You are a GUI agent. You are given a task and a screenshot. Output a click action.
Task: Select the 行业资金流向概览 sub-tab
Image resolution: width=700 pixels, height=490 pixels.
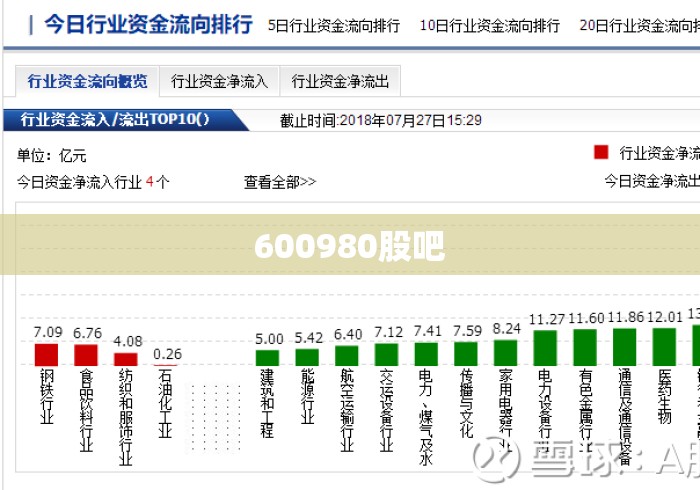pyautogui.click(x=88, y=81)
